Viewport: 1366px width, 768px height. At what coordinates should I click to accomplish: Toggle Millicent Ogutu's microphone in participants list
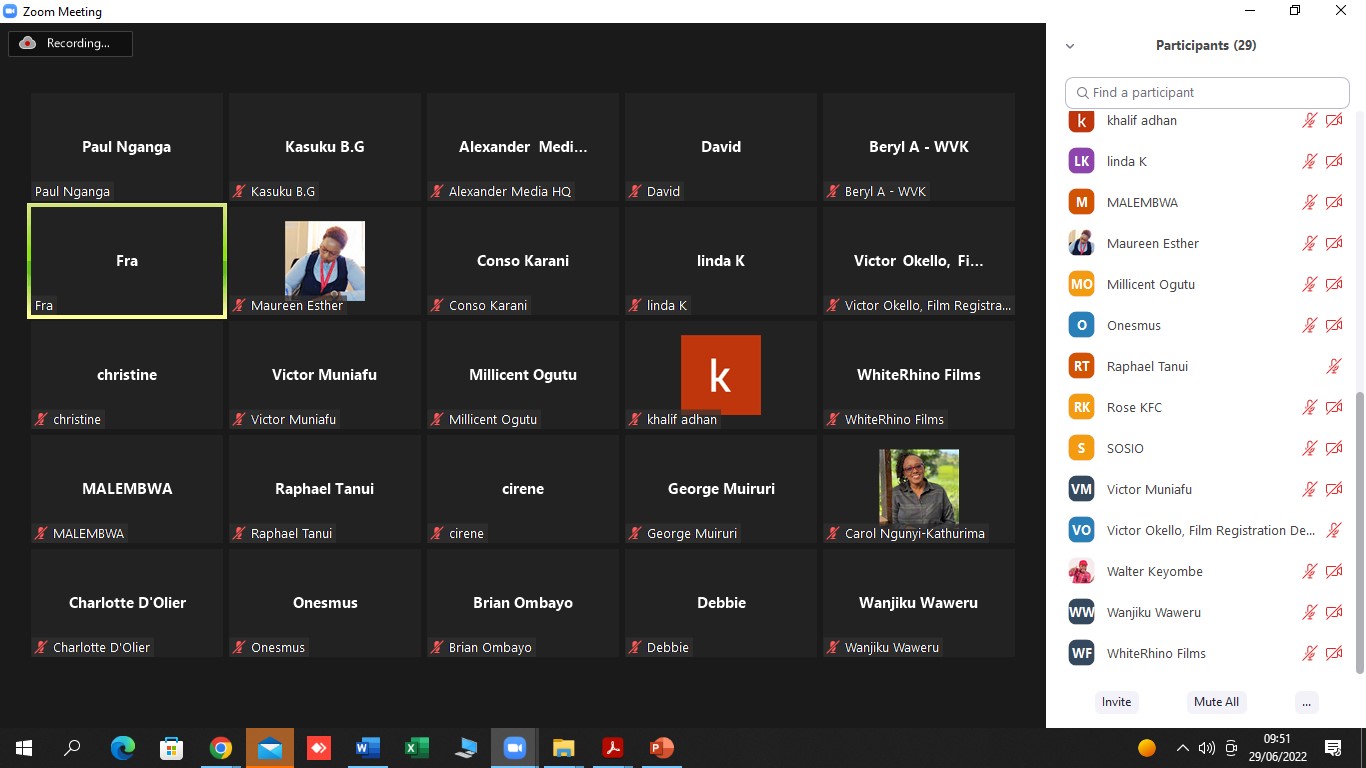pyautogui.click(x=1309, y=285)
